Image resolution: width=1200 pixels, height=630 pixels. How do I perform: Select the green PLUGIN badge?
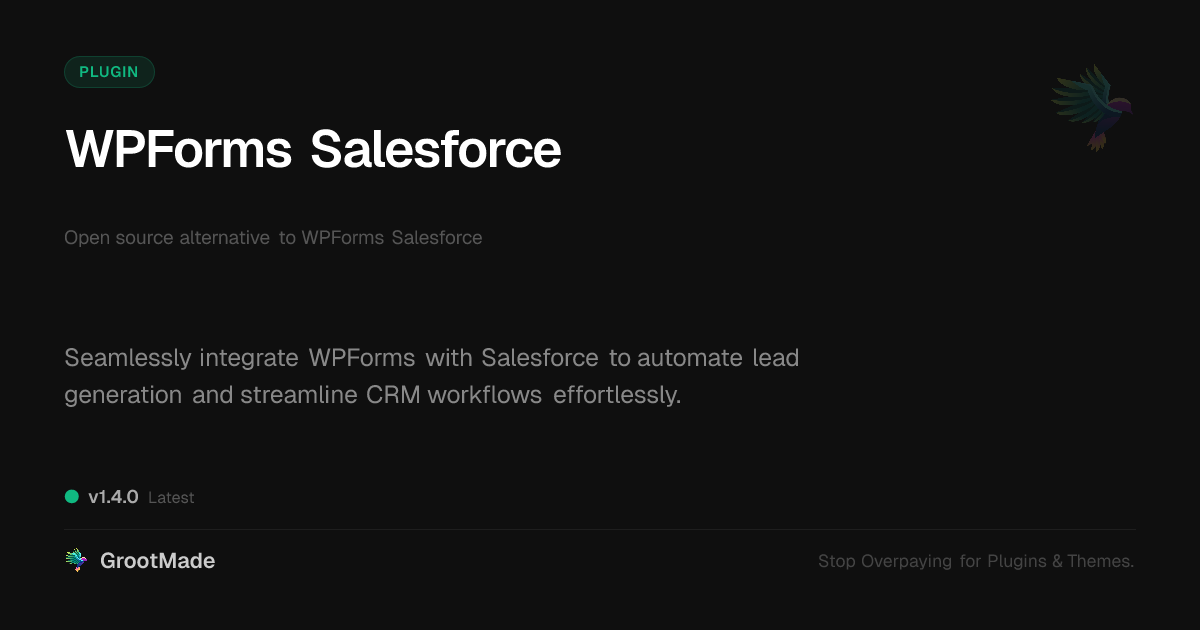point(109,72)
